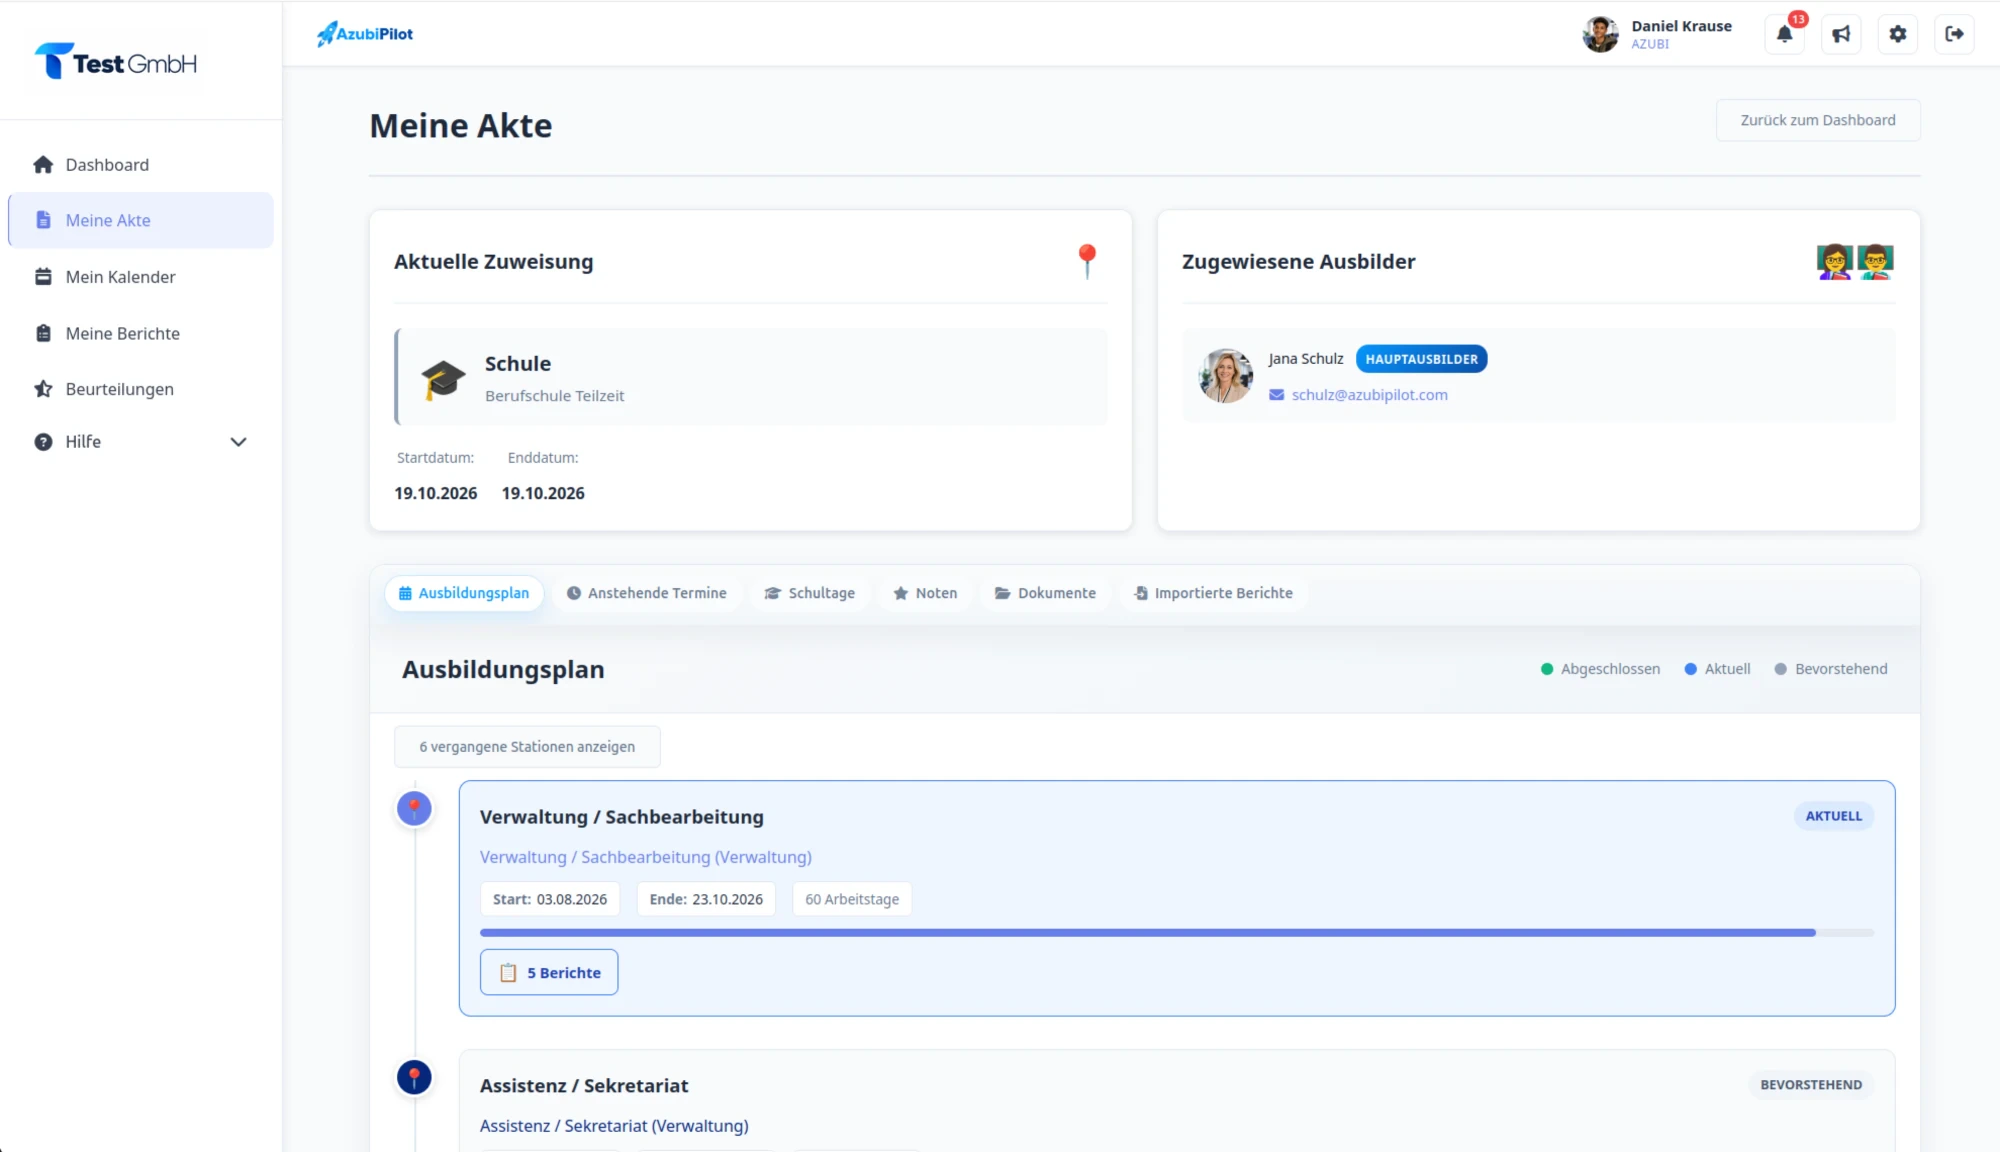Open Importierte Berichte tab
This screenshot has width=2000, height=1152.
pos(1213,593)
